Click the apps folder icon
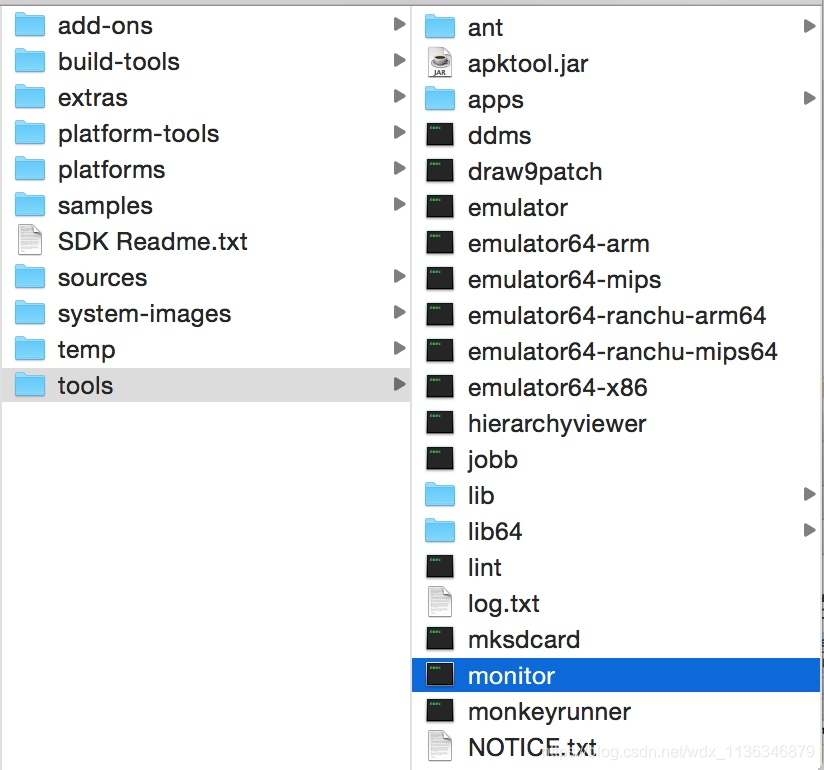This screenshot has height=770, width=824. pos(440,99)
